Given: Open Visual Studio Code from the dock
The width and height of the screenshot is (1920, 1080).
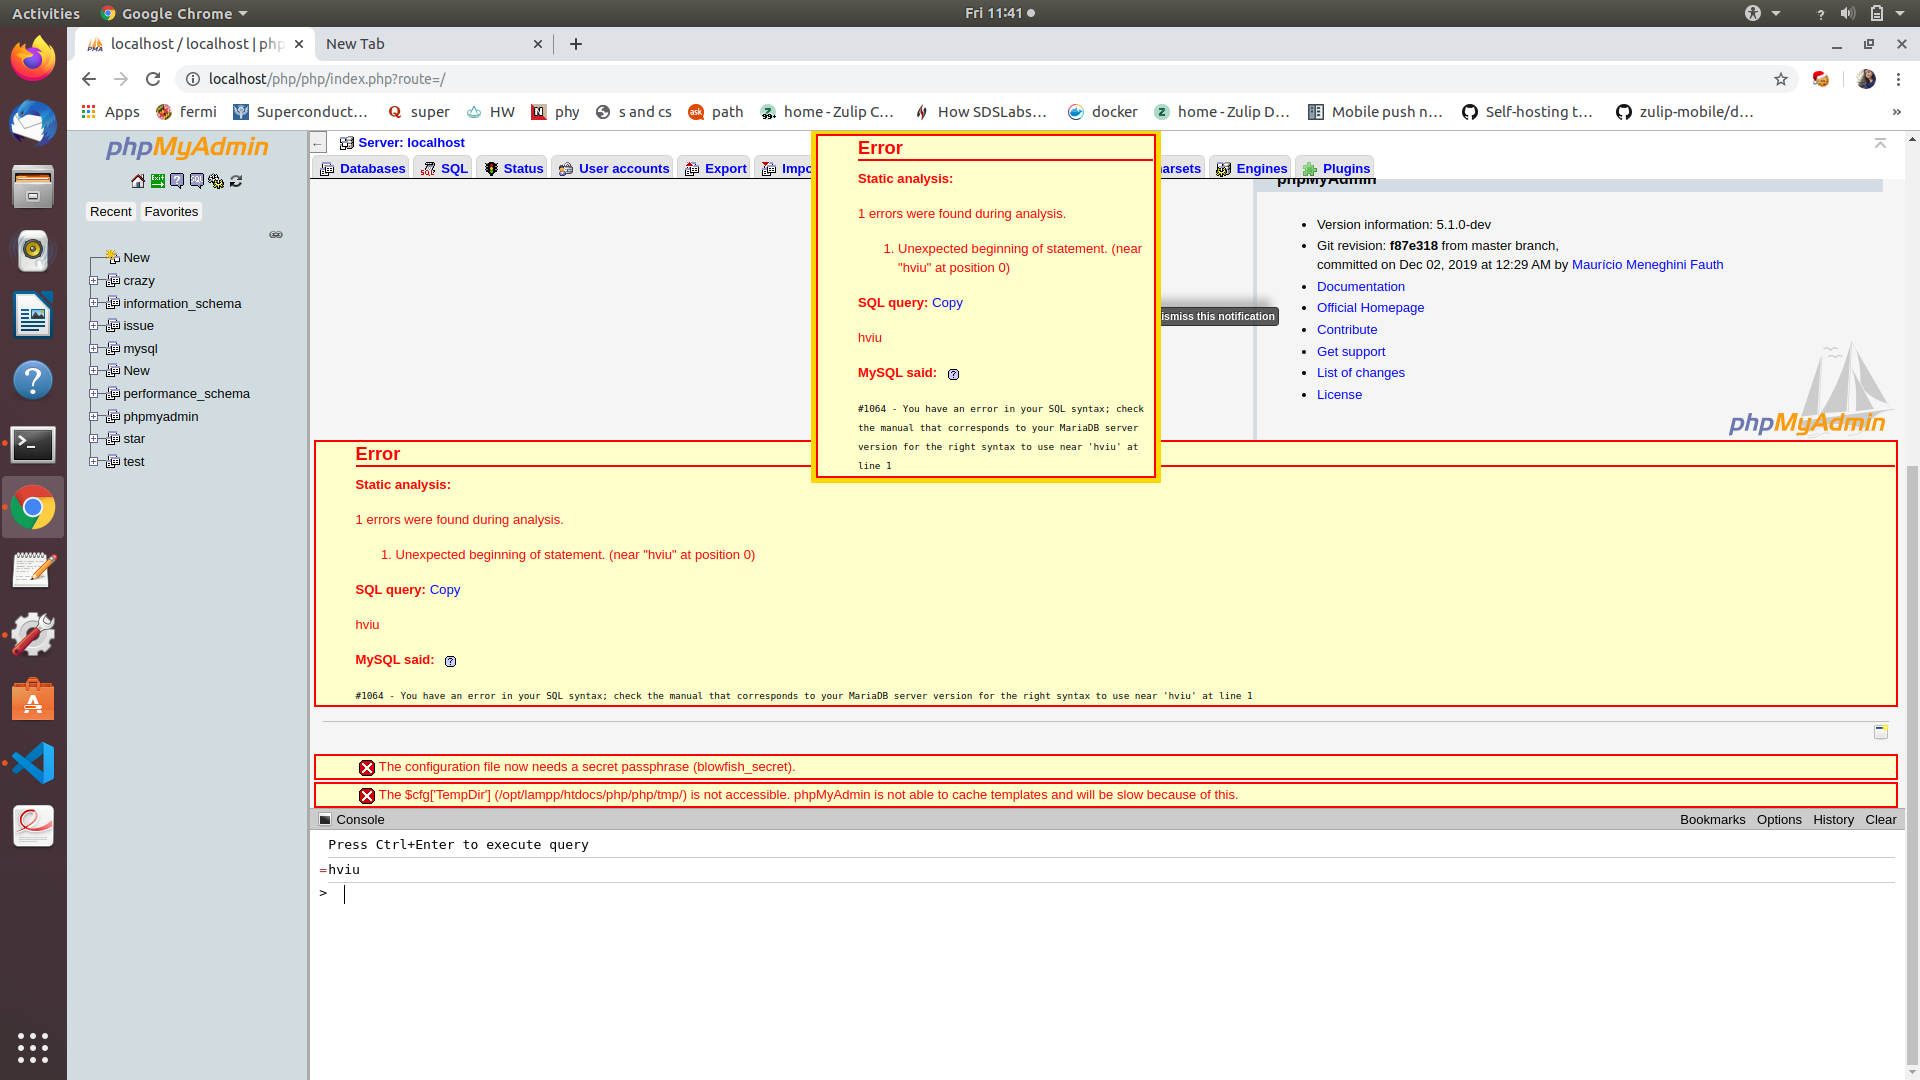Looking at the screenshot, I should tap(33, 762).
